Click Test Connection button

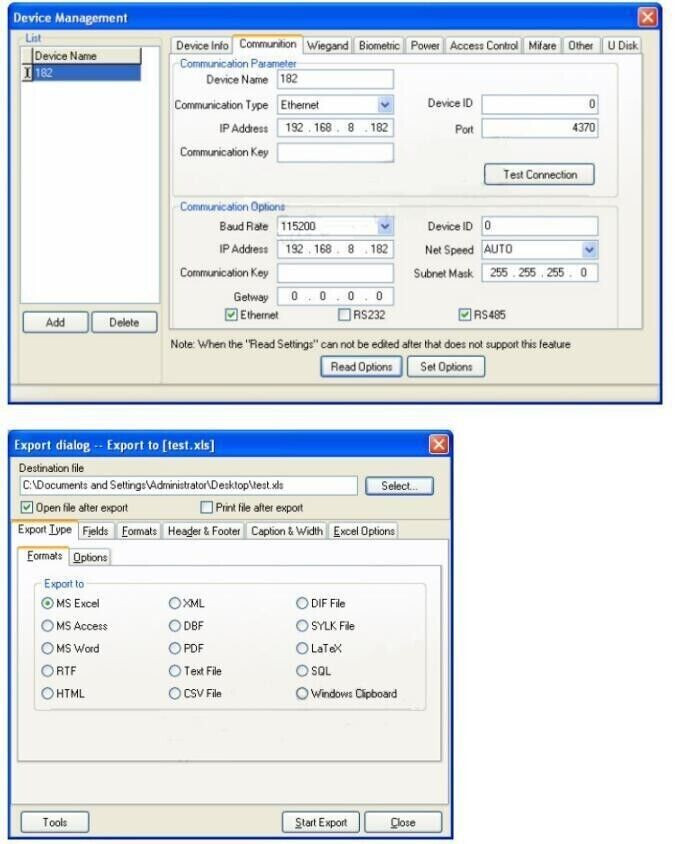[539, 174]
